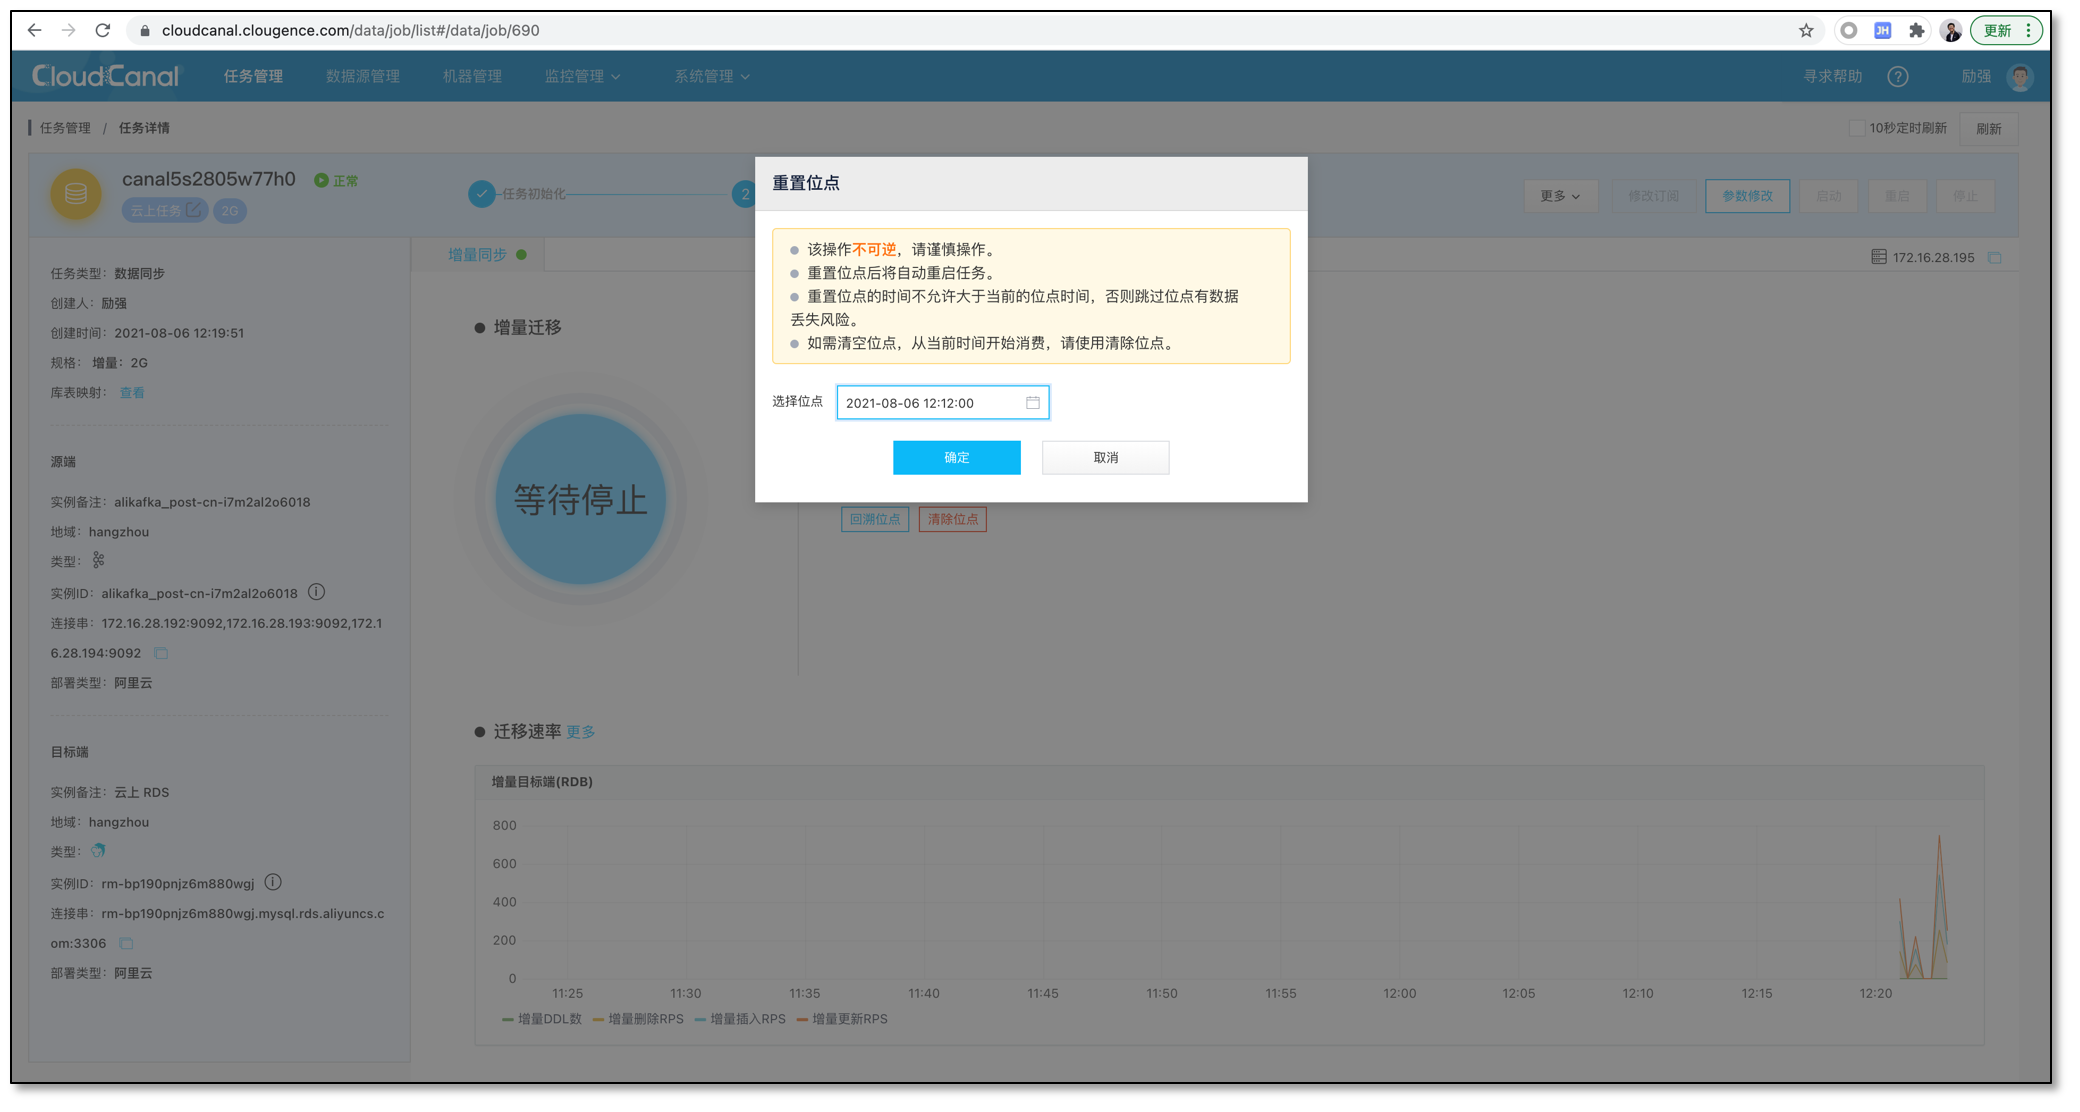Open the help question-mark icon

1898,76
